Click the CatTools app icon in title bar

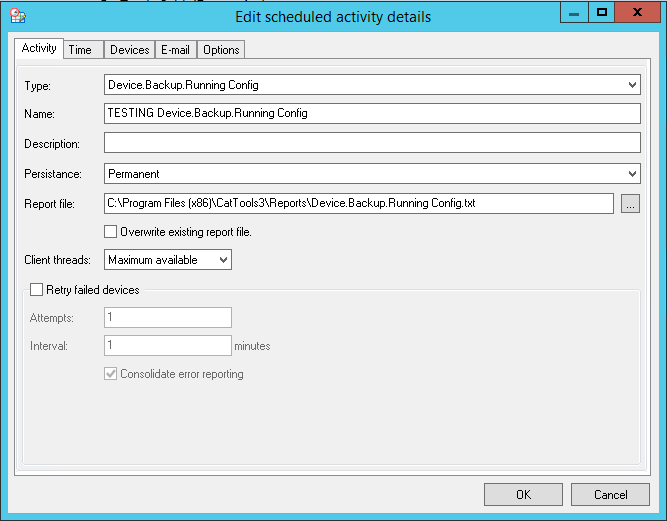pos(18,16)
